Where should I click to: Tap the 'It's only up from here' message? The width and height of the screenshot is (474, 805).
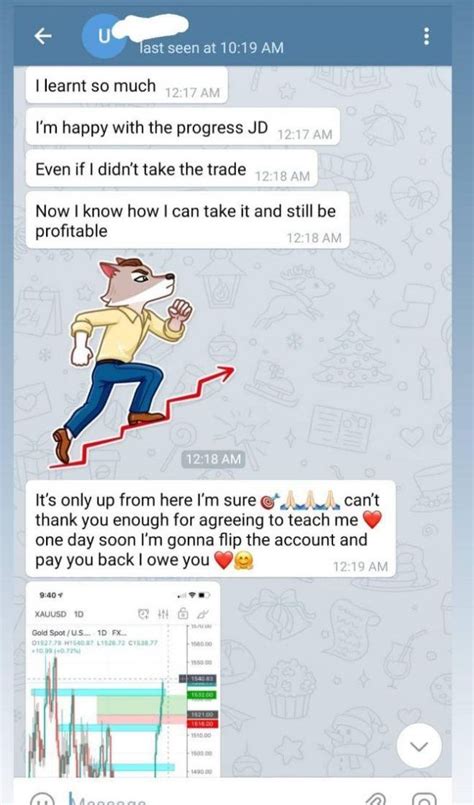point(211,529)
